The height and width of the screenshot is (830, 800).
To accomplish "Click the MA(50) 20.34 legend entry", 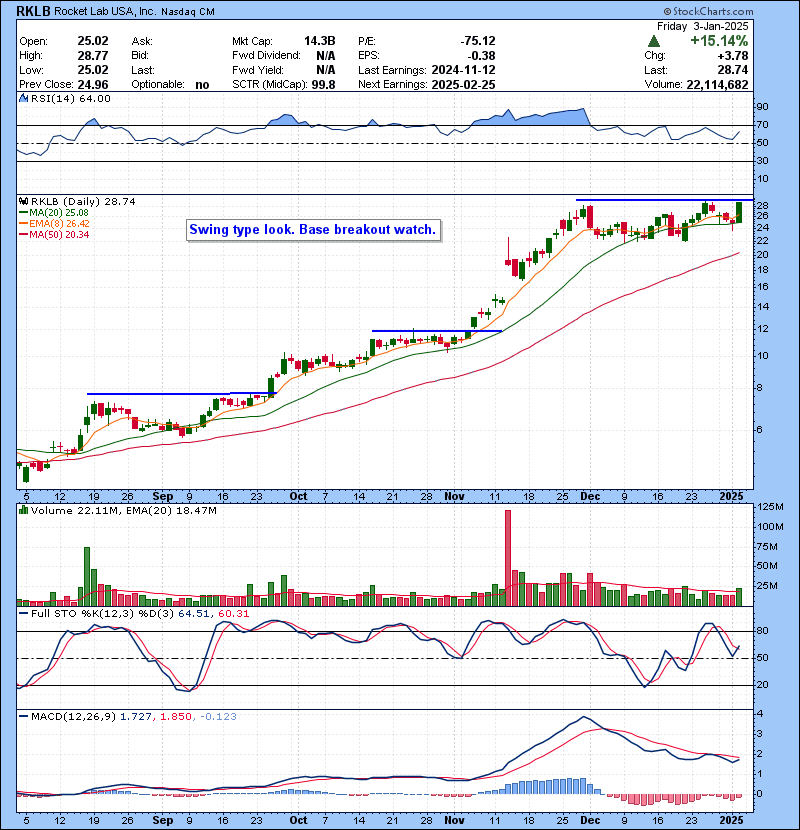I will [x=54, y=234].
